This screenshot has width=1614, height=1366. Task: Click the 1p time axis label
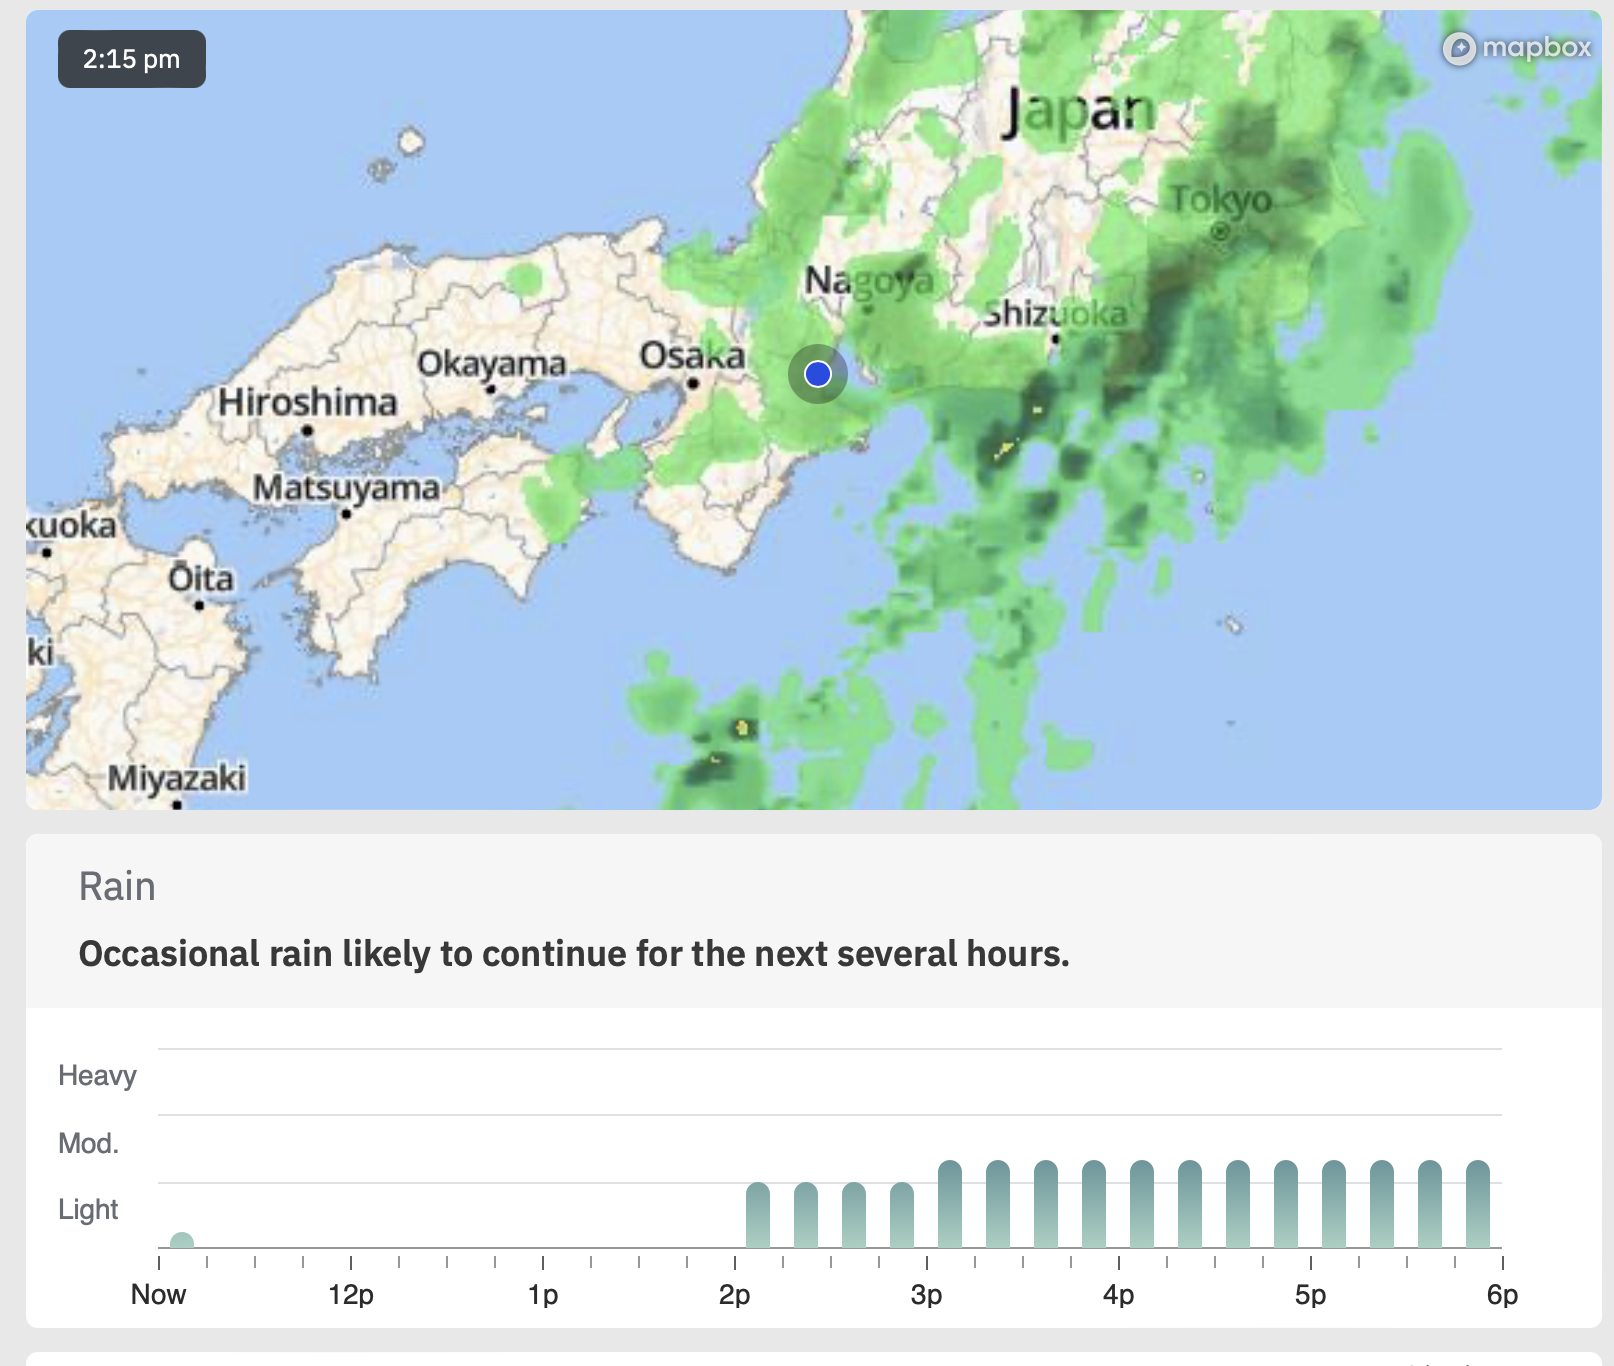[543, 1295]
